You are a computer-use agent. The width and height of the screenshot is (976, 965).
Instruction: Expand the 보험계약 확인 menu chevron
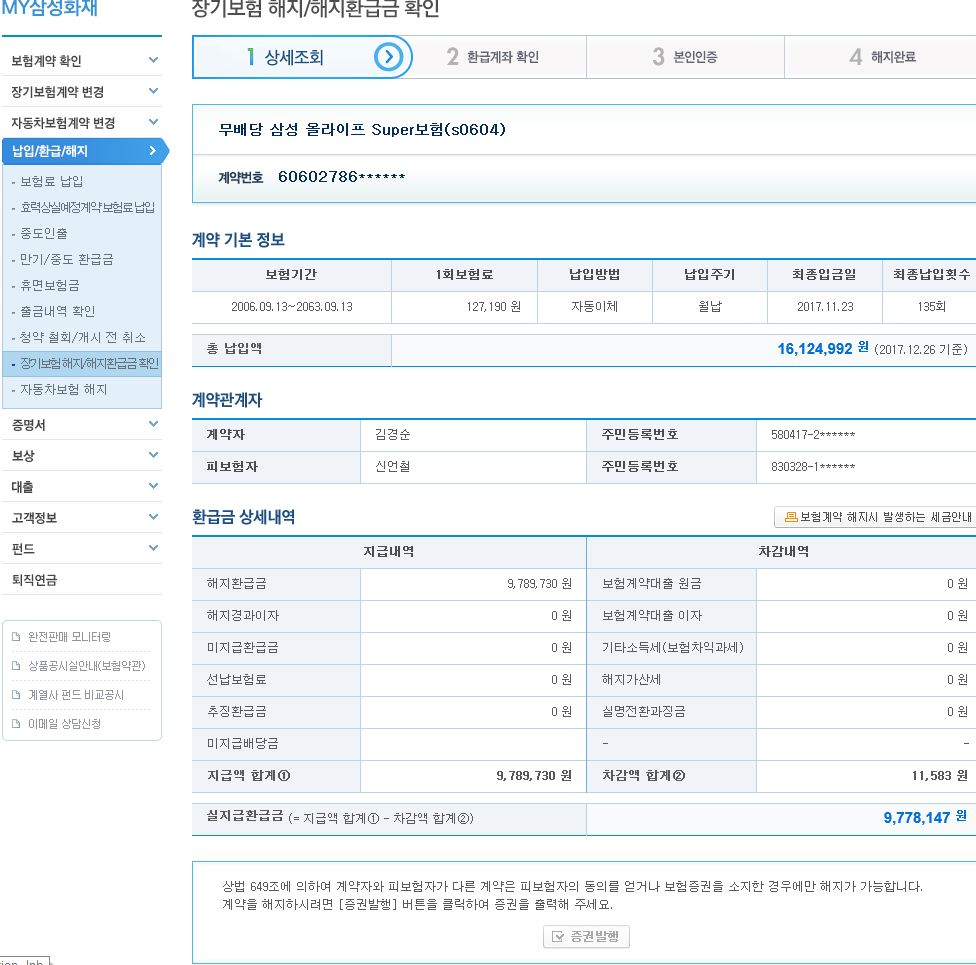[153, 61]
